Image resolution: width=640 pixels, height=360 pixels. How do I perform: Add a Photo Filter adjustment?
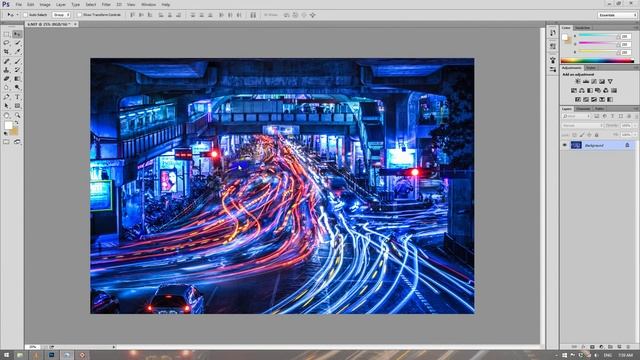[x=598, y=90]
